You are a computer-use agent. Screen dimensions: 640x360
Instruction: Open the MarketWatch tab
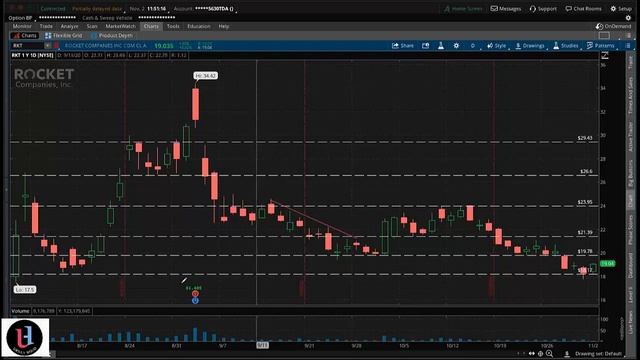(120, 26)
